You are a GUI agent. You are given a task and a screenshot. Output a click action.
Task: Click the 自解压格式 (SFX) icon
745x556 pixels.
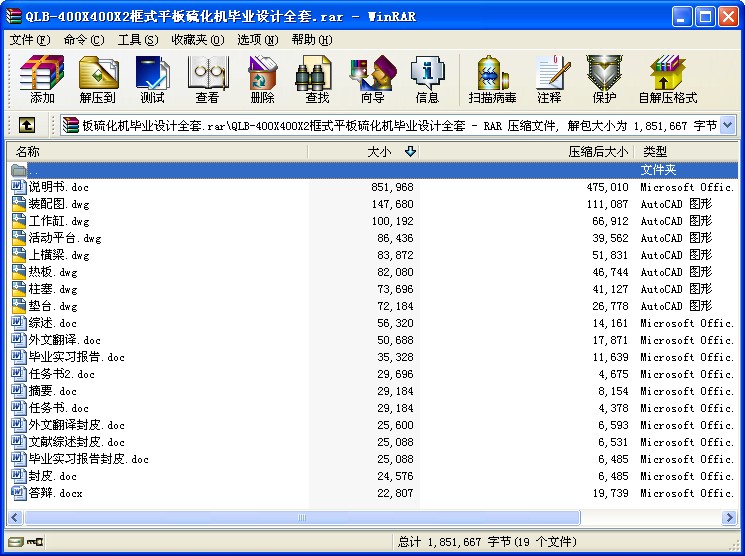(667, 79)
